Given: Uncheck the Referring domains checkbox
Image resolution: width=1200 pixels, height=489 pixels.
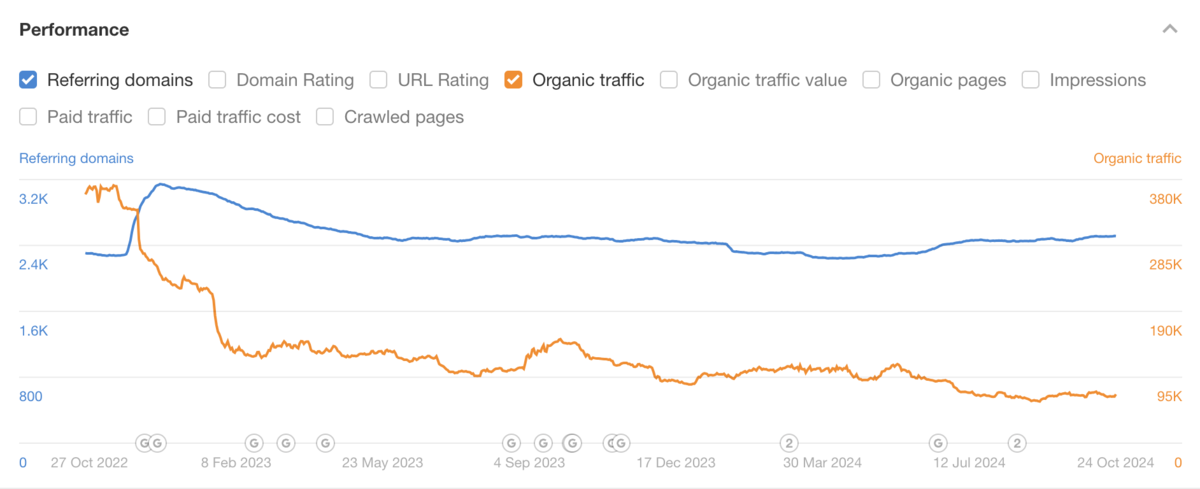Looking at the screenshot, I should [28, 80].
